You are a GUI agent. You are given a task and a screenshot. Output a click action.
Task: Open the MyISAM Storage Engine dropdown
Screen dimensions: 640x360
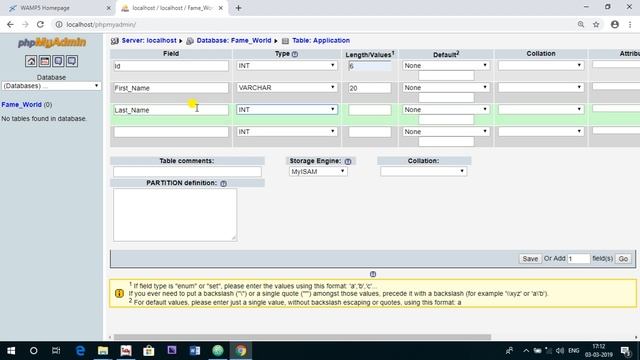pos(318,171)
